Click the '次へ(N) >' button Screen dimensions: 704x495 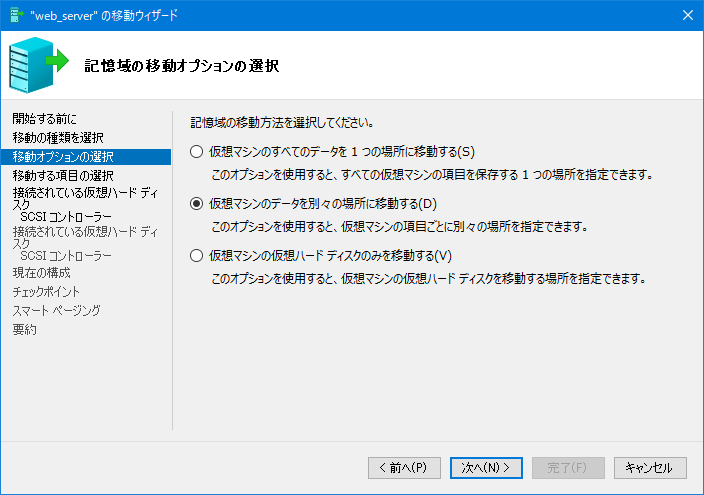point(486,468)
